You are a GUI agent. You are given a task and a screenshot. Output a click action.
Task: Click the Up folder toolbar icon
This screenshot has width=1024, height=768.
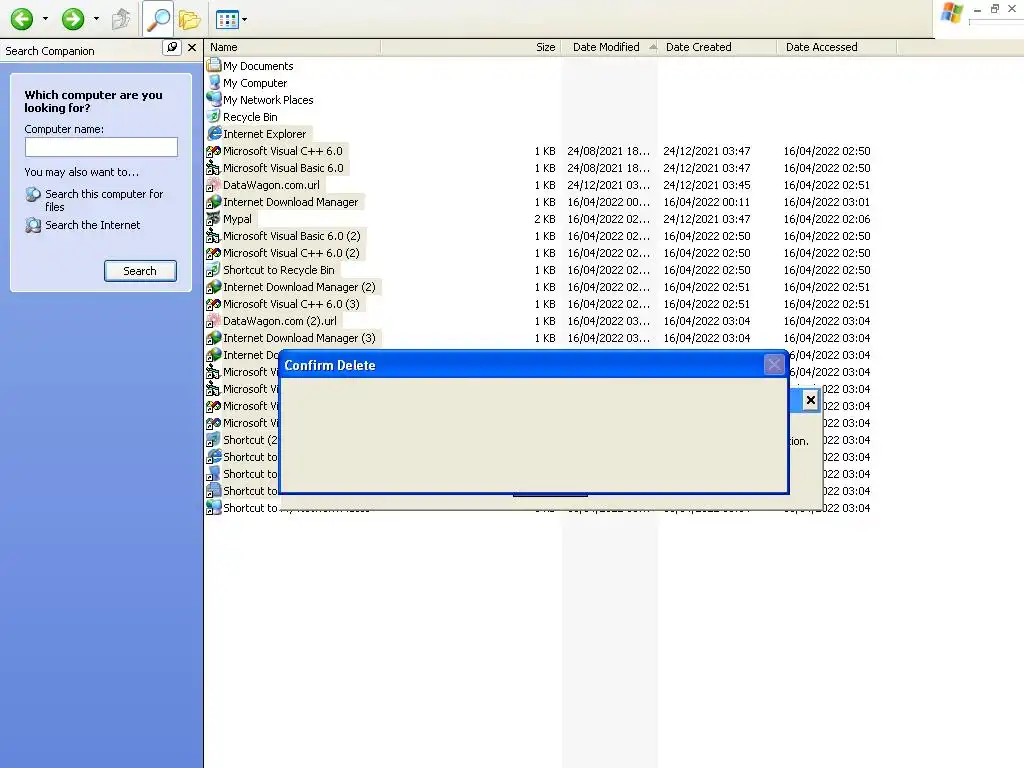[x=121, y=19]
